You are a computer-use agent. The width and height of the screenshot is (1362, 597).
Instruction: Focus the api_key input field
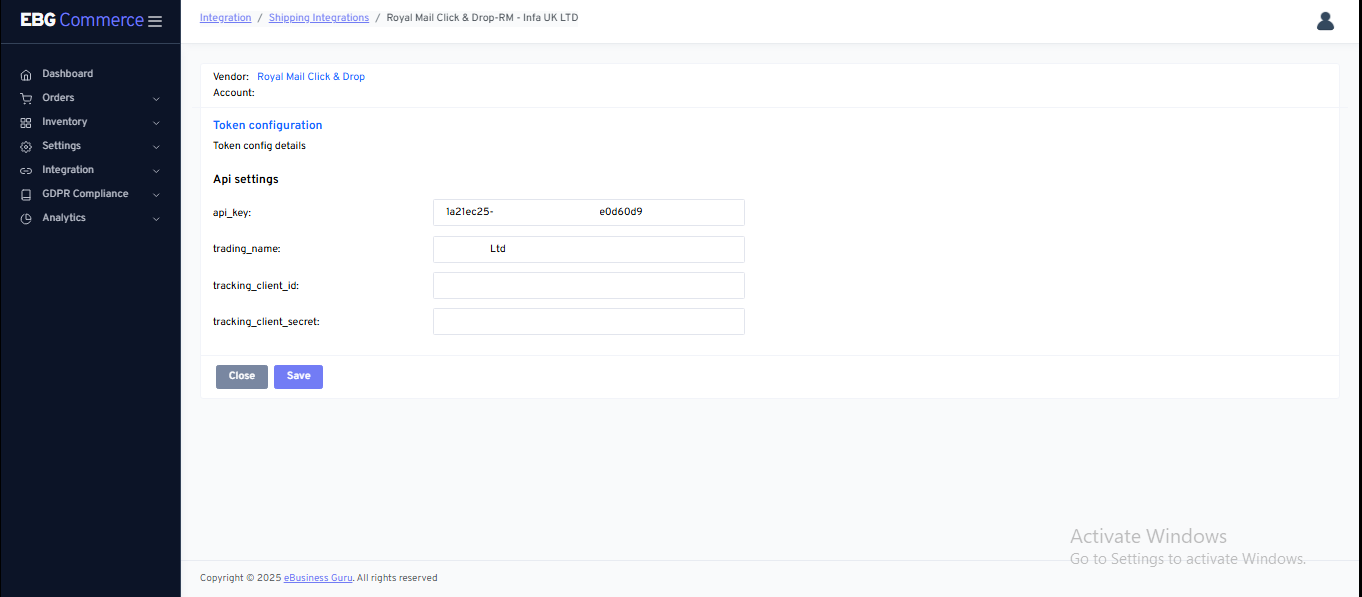(588, 212)
